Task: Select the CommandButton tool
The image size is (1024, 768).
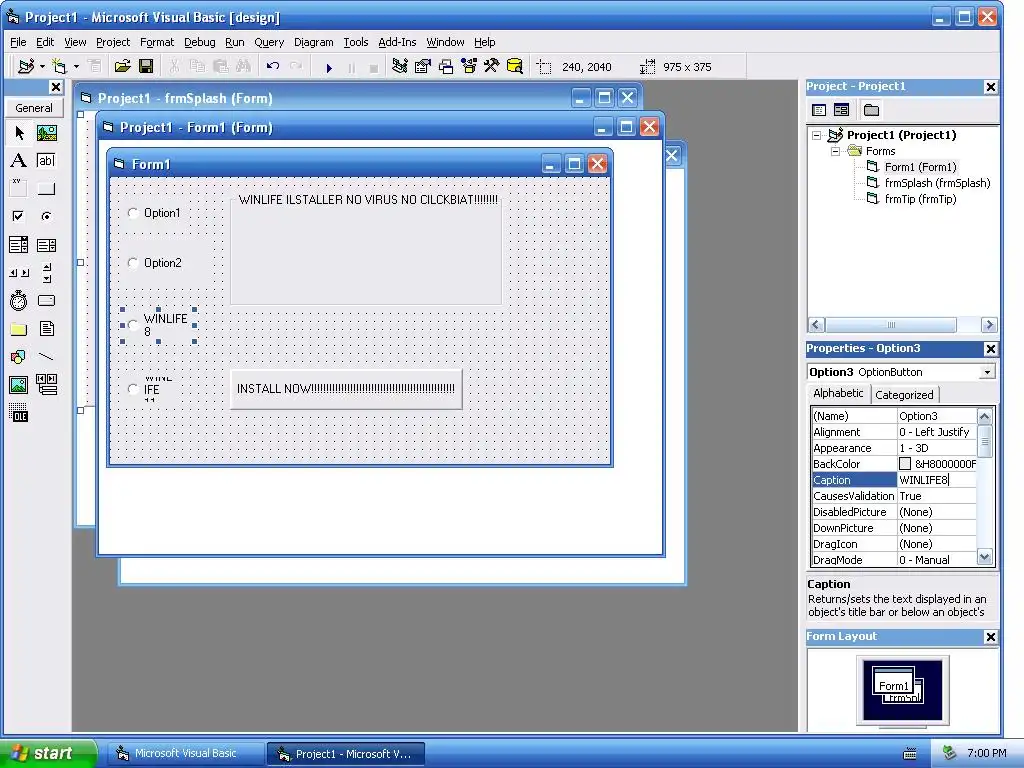Action: [46, 189]
